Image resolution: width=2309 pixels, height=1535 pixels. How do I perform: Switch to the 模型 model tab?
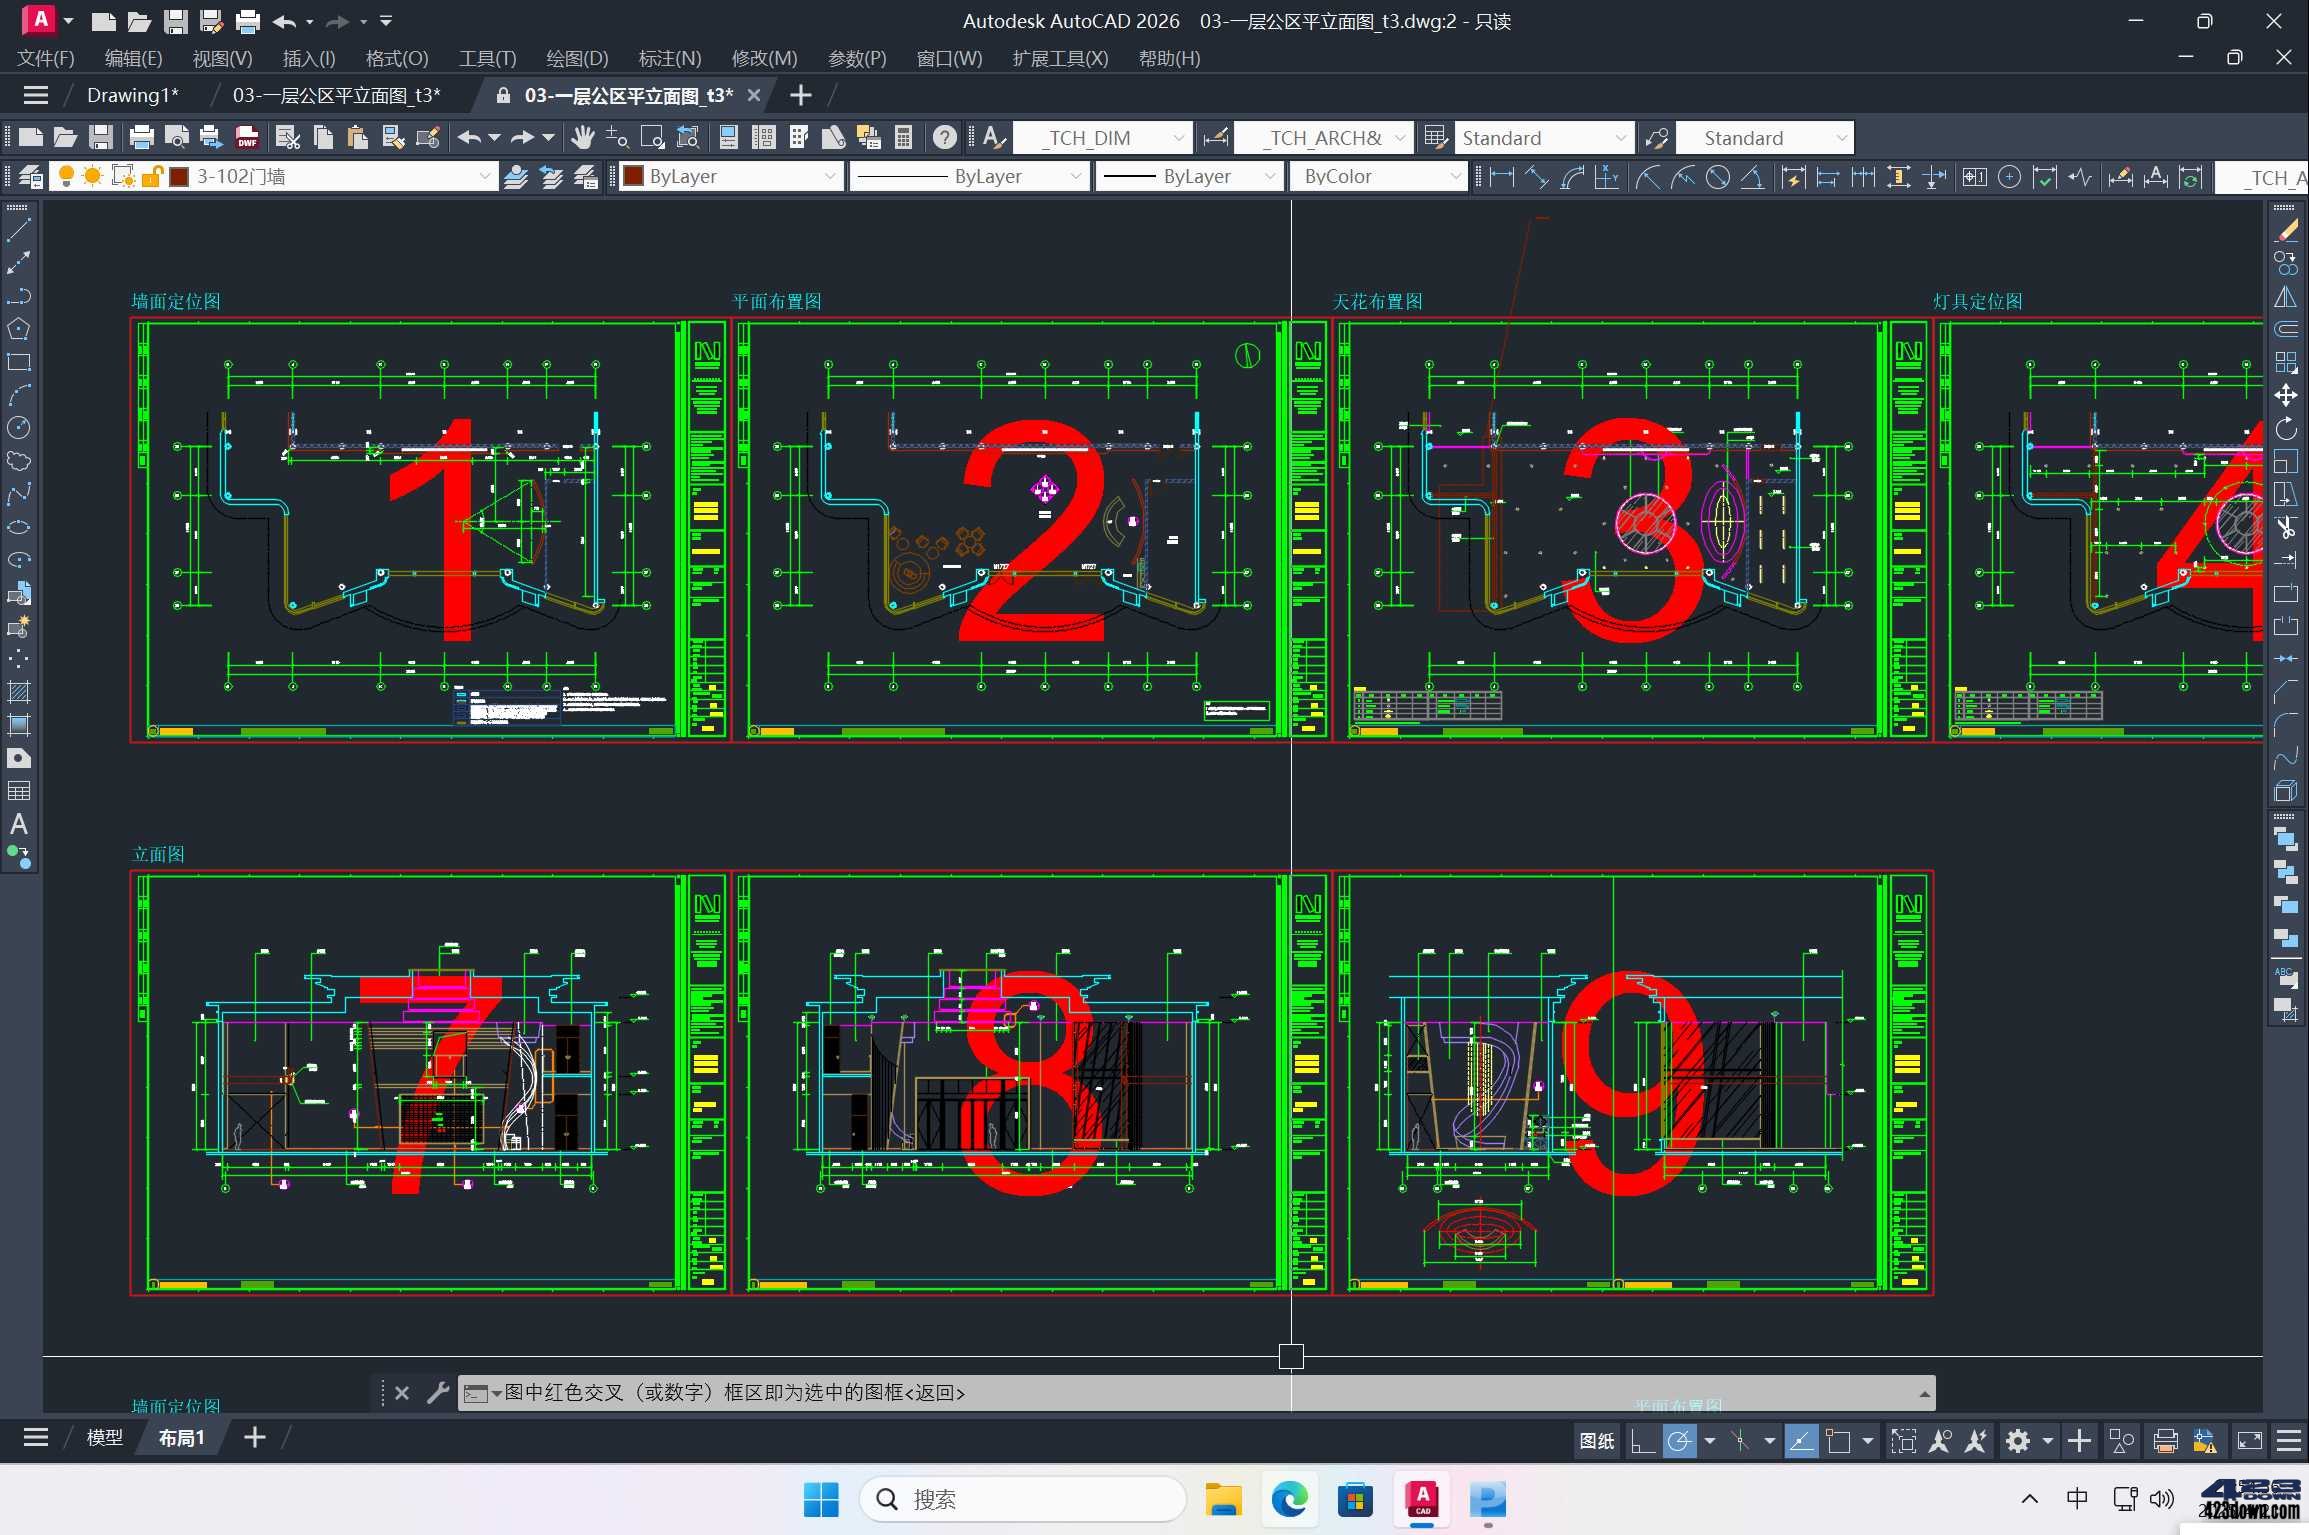point(104,1438)
